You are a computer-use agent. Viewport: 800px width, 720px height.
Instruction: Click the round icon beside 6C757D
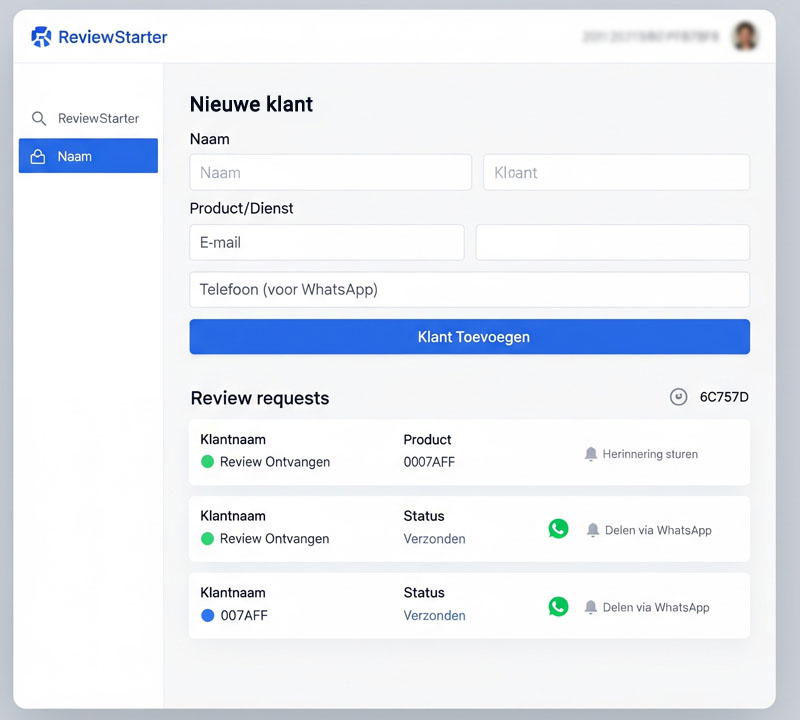(678, 397)
